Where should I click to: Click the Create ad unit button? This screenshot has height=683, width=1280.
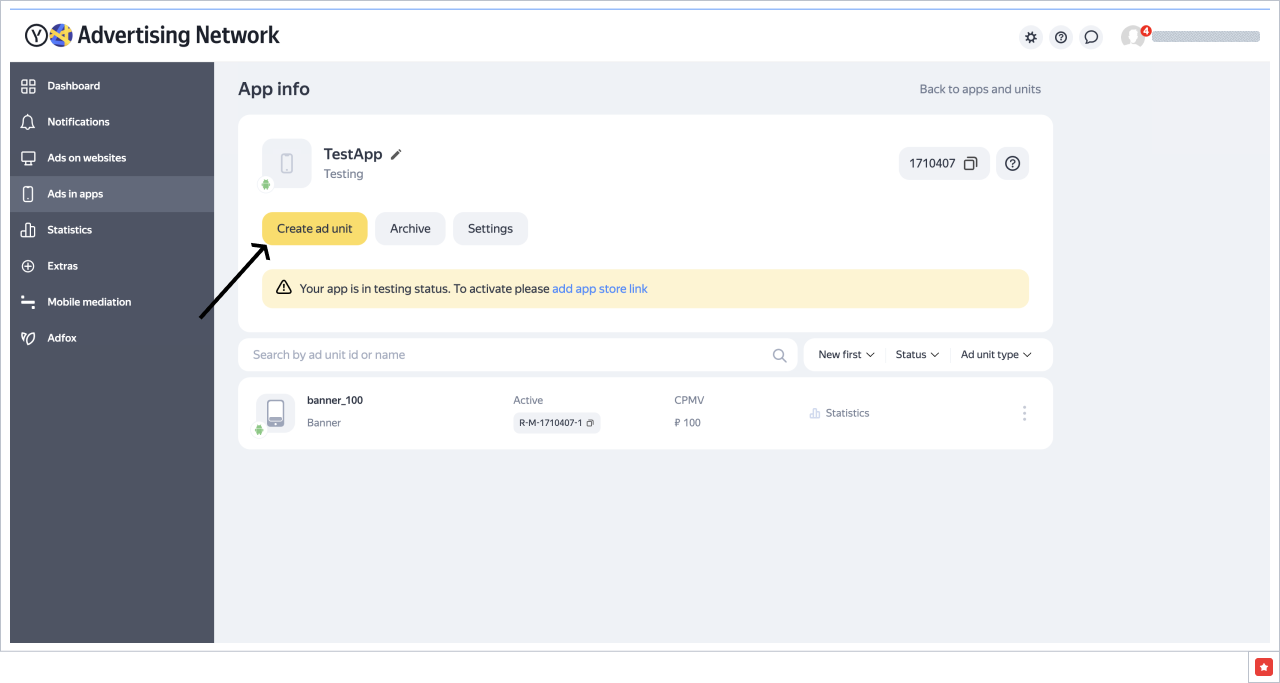coord(314,229)
